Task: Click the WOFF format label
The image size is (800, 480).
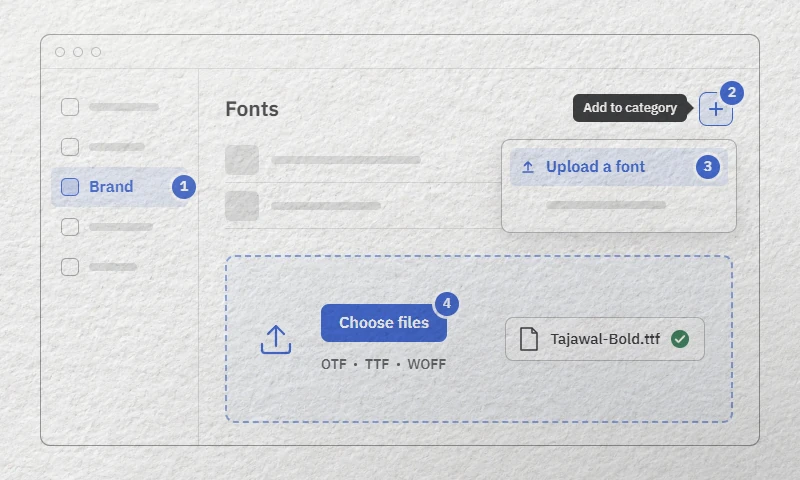Action: pos(427,364)
